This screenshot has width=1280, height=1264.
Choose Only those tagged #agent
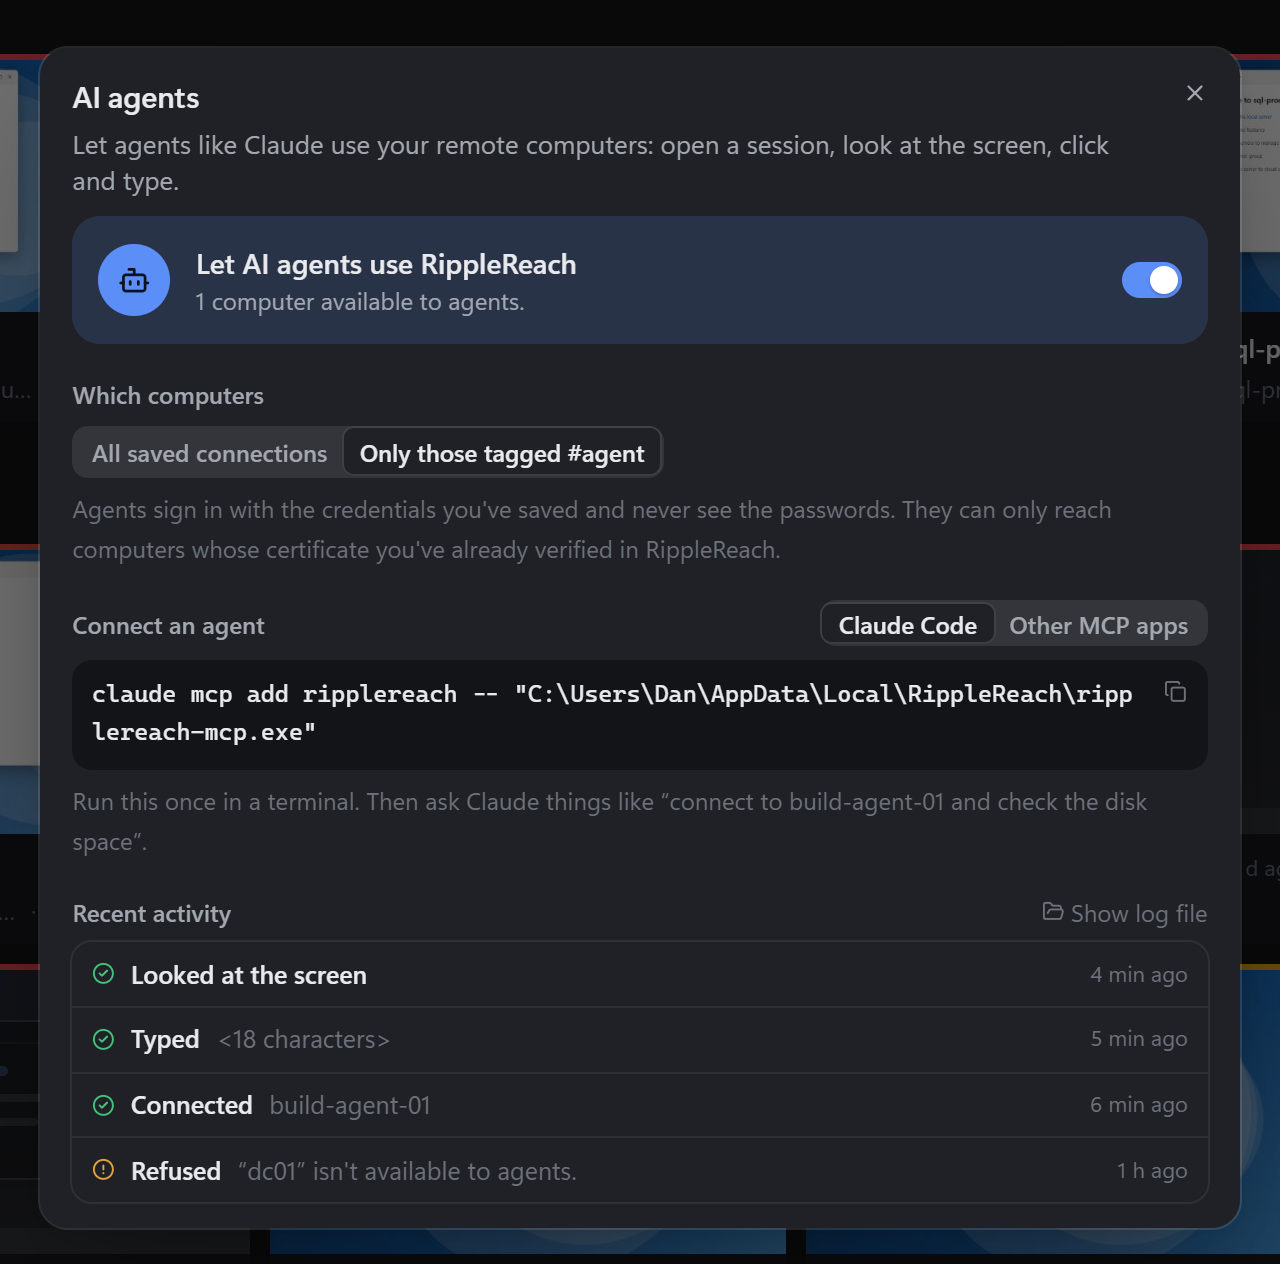(x=502, y=453)
